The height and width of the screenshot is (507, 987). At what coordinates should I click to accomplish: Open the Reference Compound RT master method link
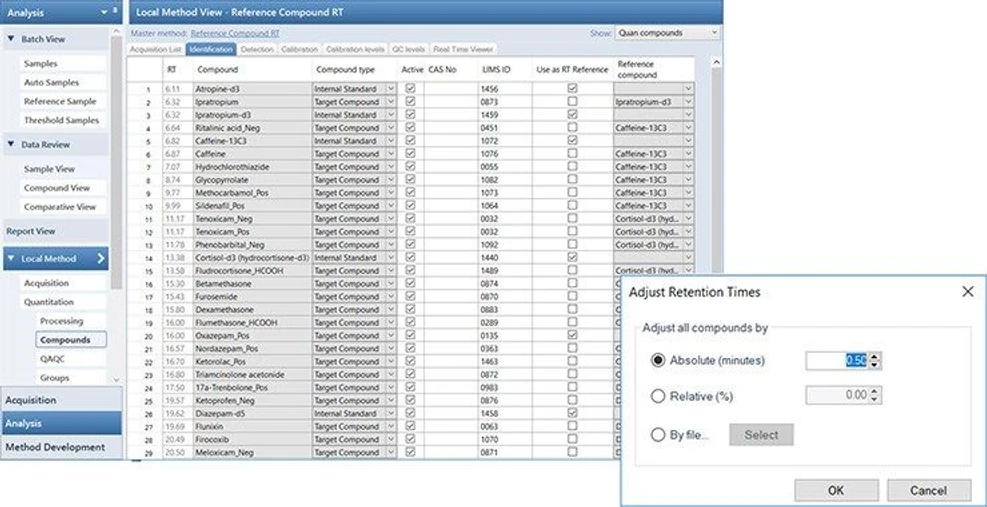pyautogui.click(x=235, y=33)
